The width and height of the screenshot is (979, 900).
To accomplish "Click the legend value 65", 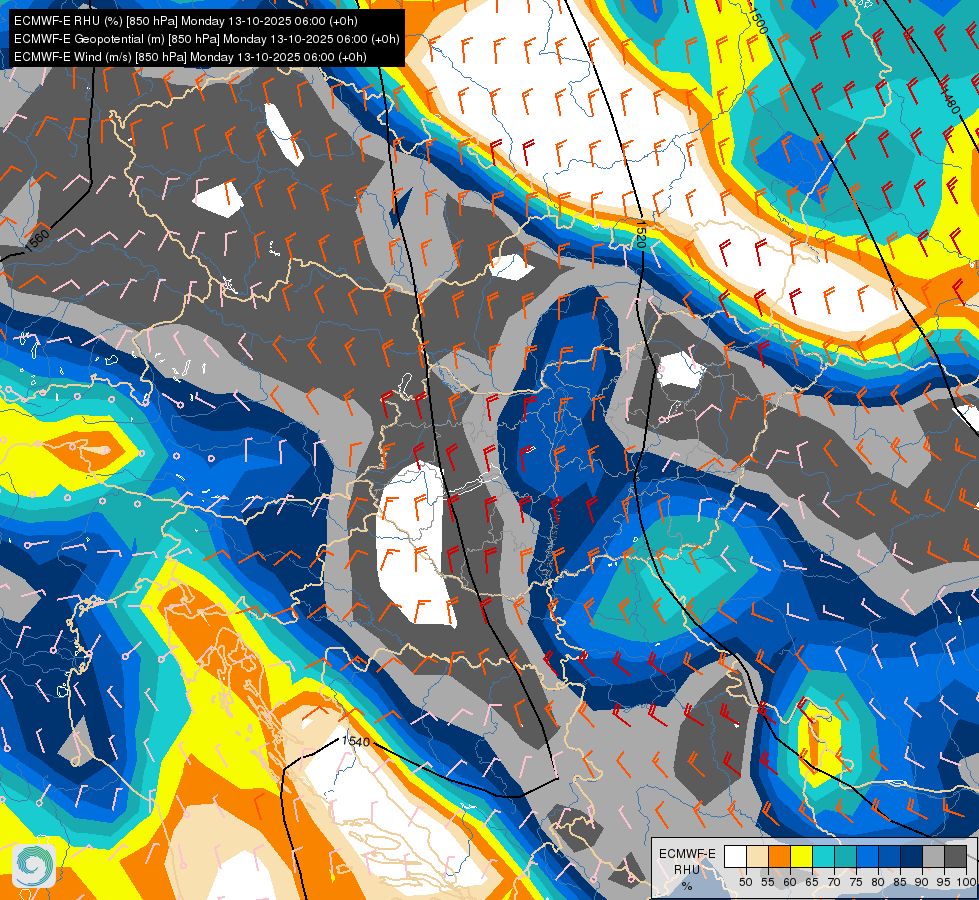I will (812, 882).
